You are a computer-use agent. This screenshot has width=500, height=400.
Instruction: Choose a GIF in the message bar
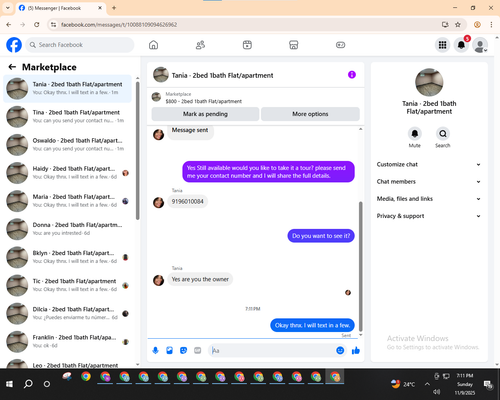coord(198,350)
